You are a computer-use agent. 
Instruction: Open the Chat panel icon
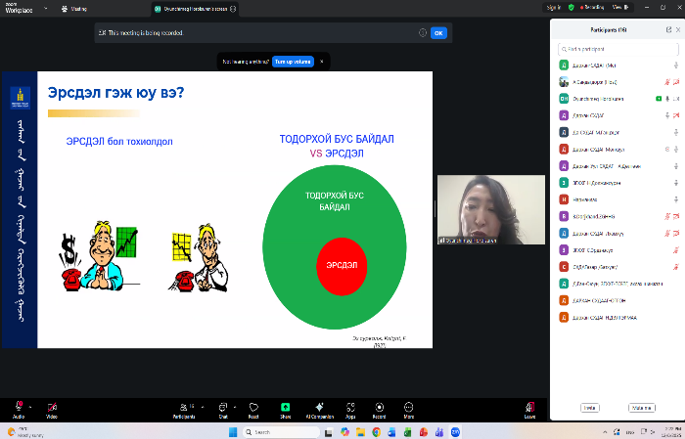(x=223, y=406)
